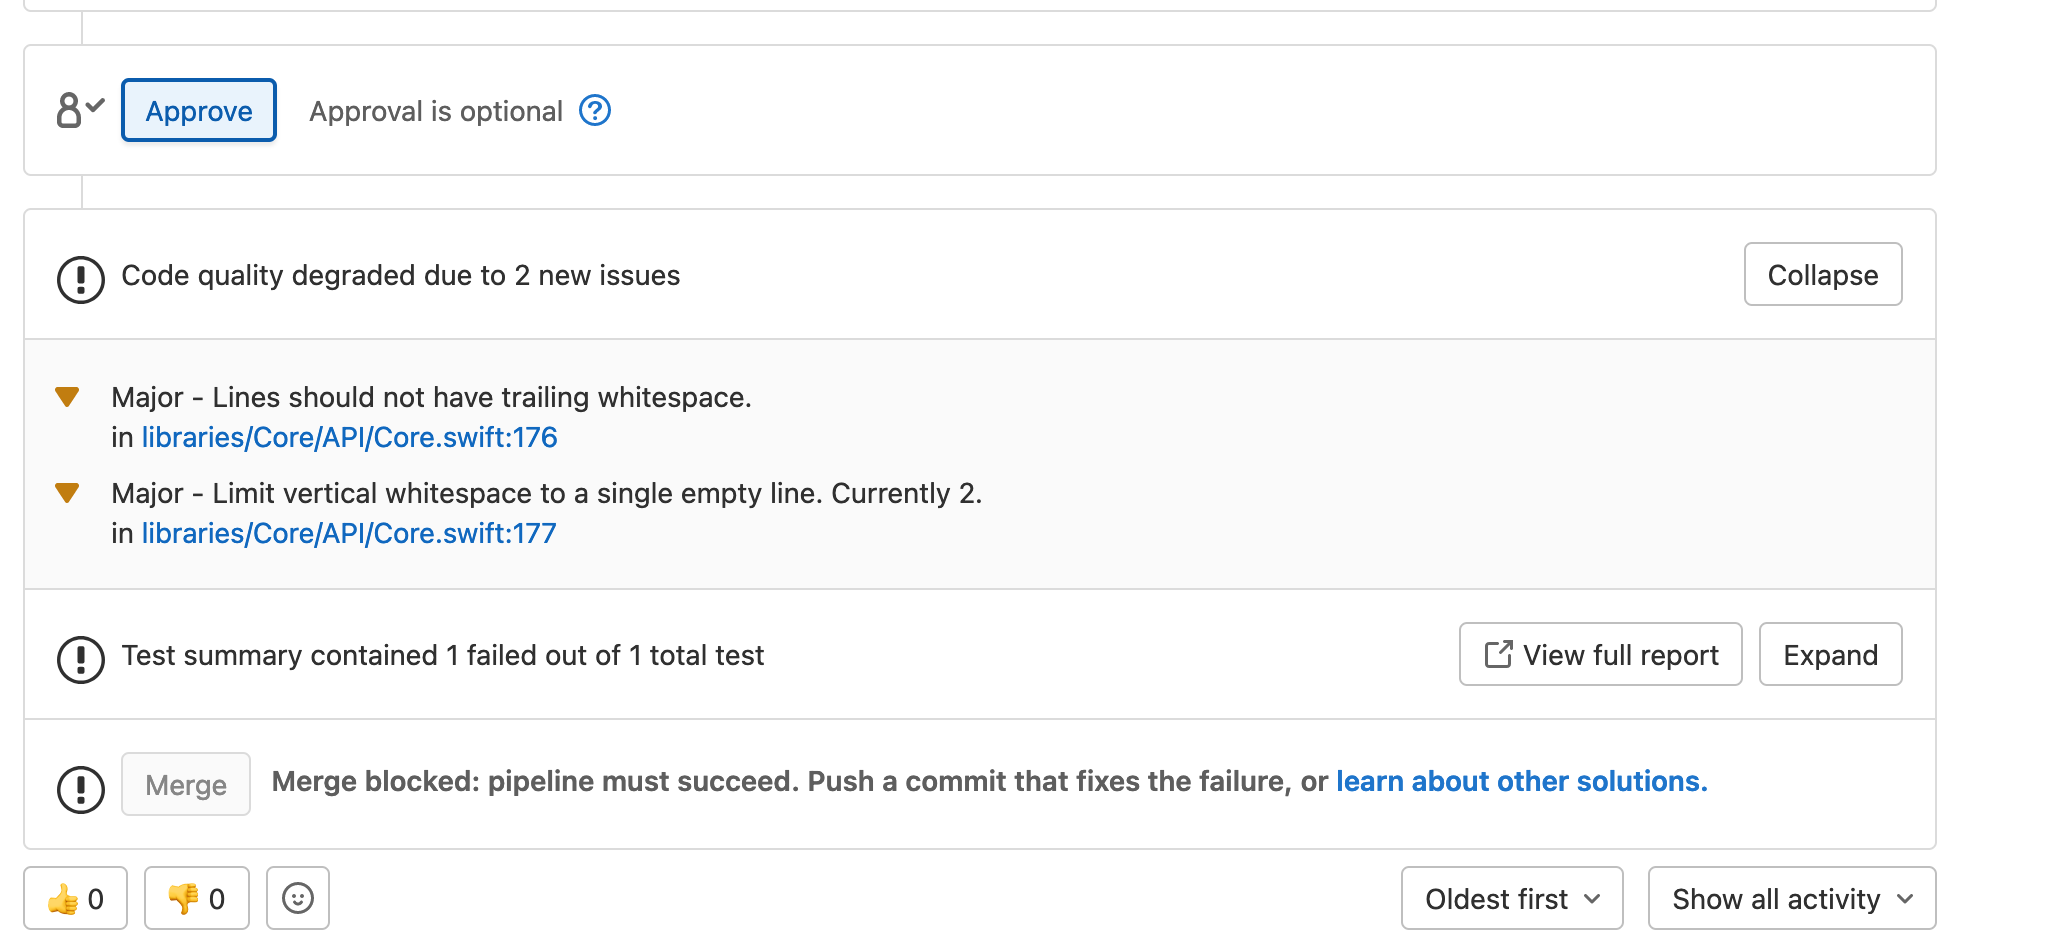
Task: Open the emoji reaction smiley picker
Action: pyautogui.click(x=297, y=898)
